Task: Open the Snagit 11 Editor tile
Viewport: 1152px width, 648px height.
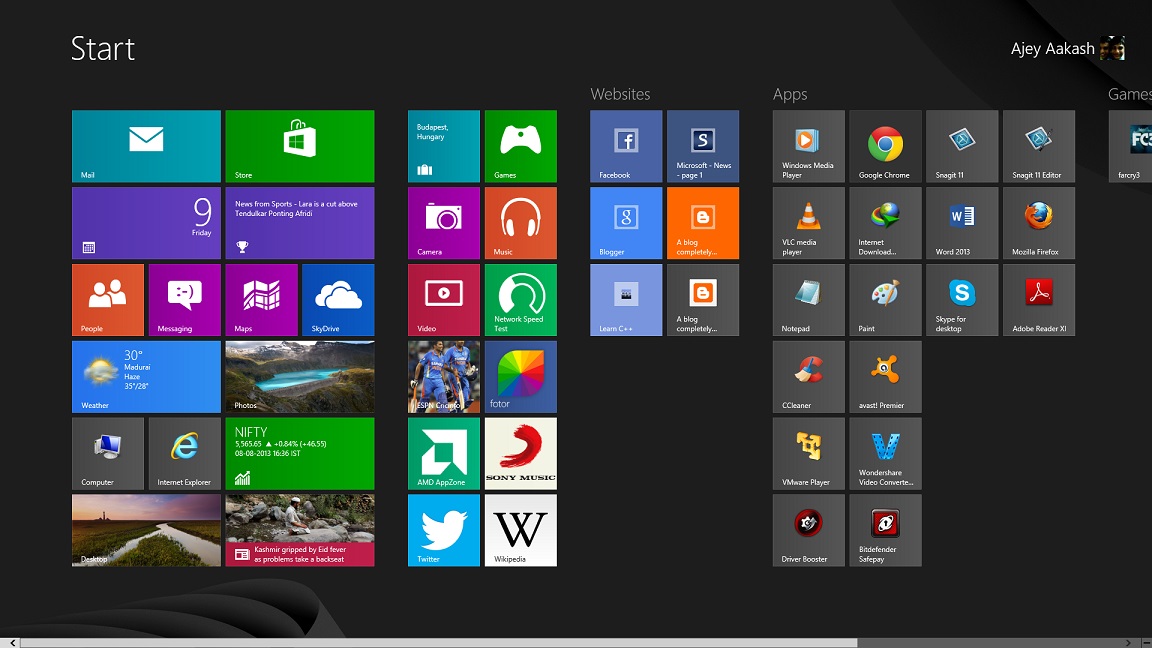Action: (1039, 146)
